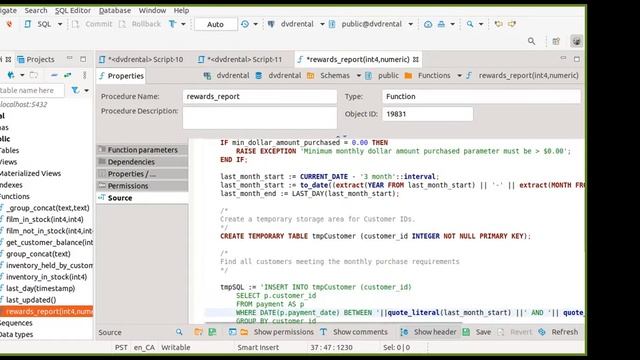Click the Save button in source bar
The width and height of the screenshot is (640, 360).
[477, 332]
